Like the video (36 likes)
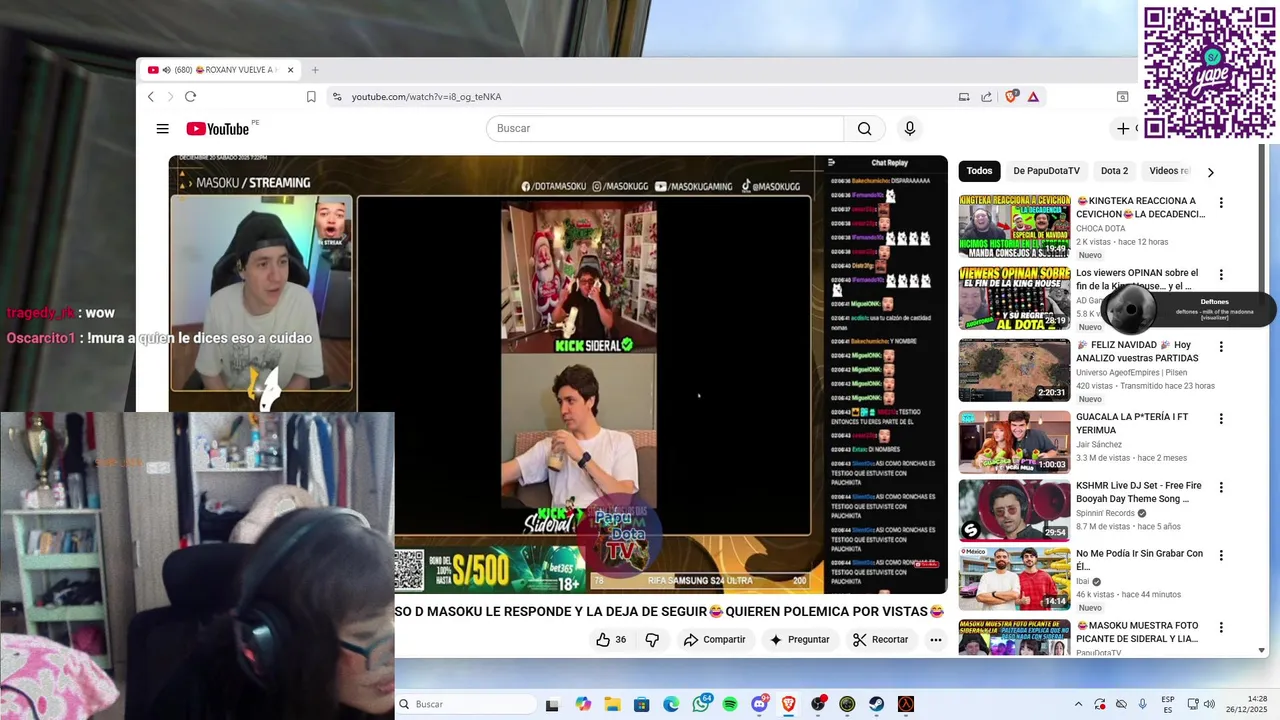 click(611, 640)
